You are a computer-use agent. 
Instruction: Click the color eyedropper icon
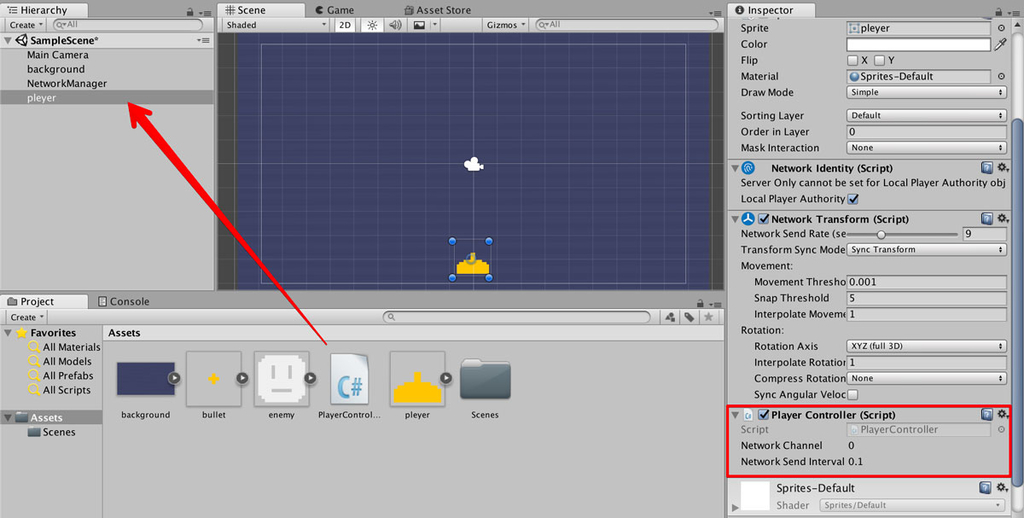1000,44
